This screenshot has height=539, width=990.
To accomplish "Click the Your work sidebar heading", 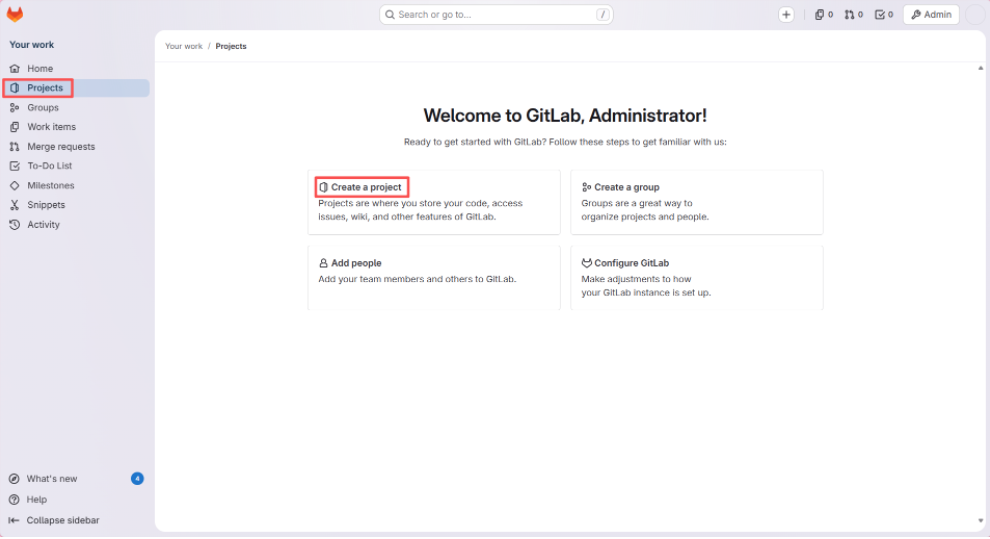I will 32,45.
